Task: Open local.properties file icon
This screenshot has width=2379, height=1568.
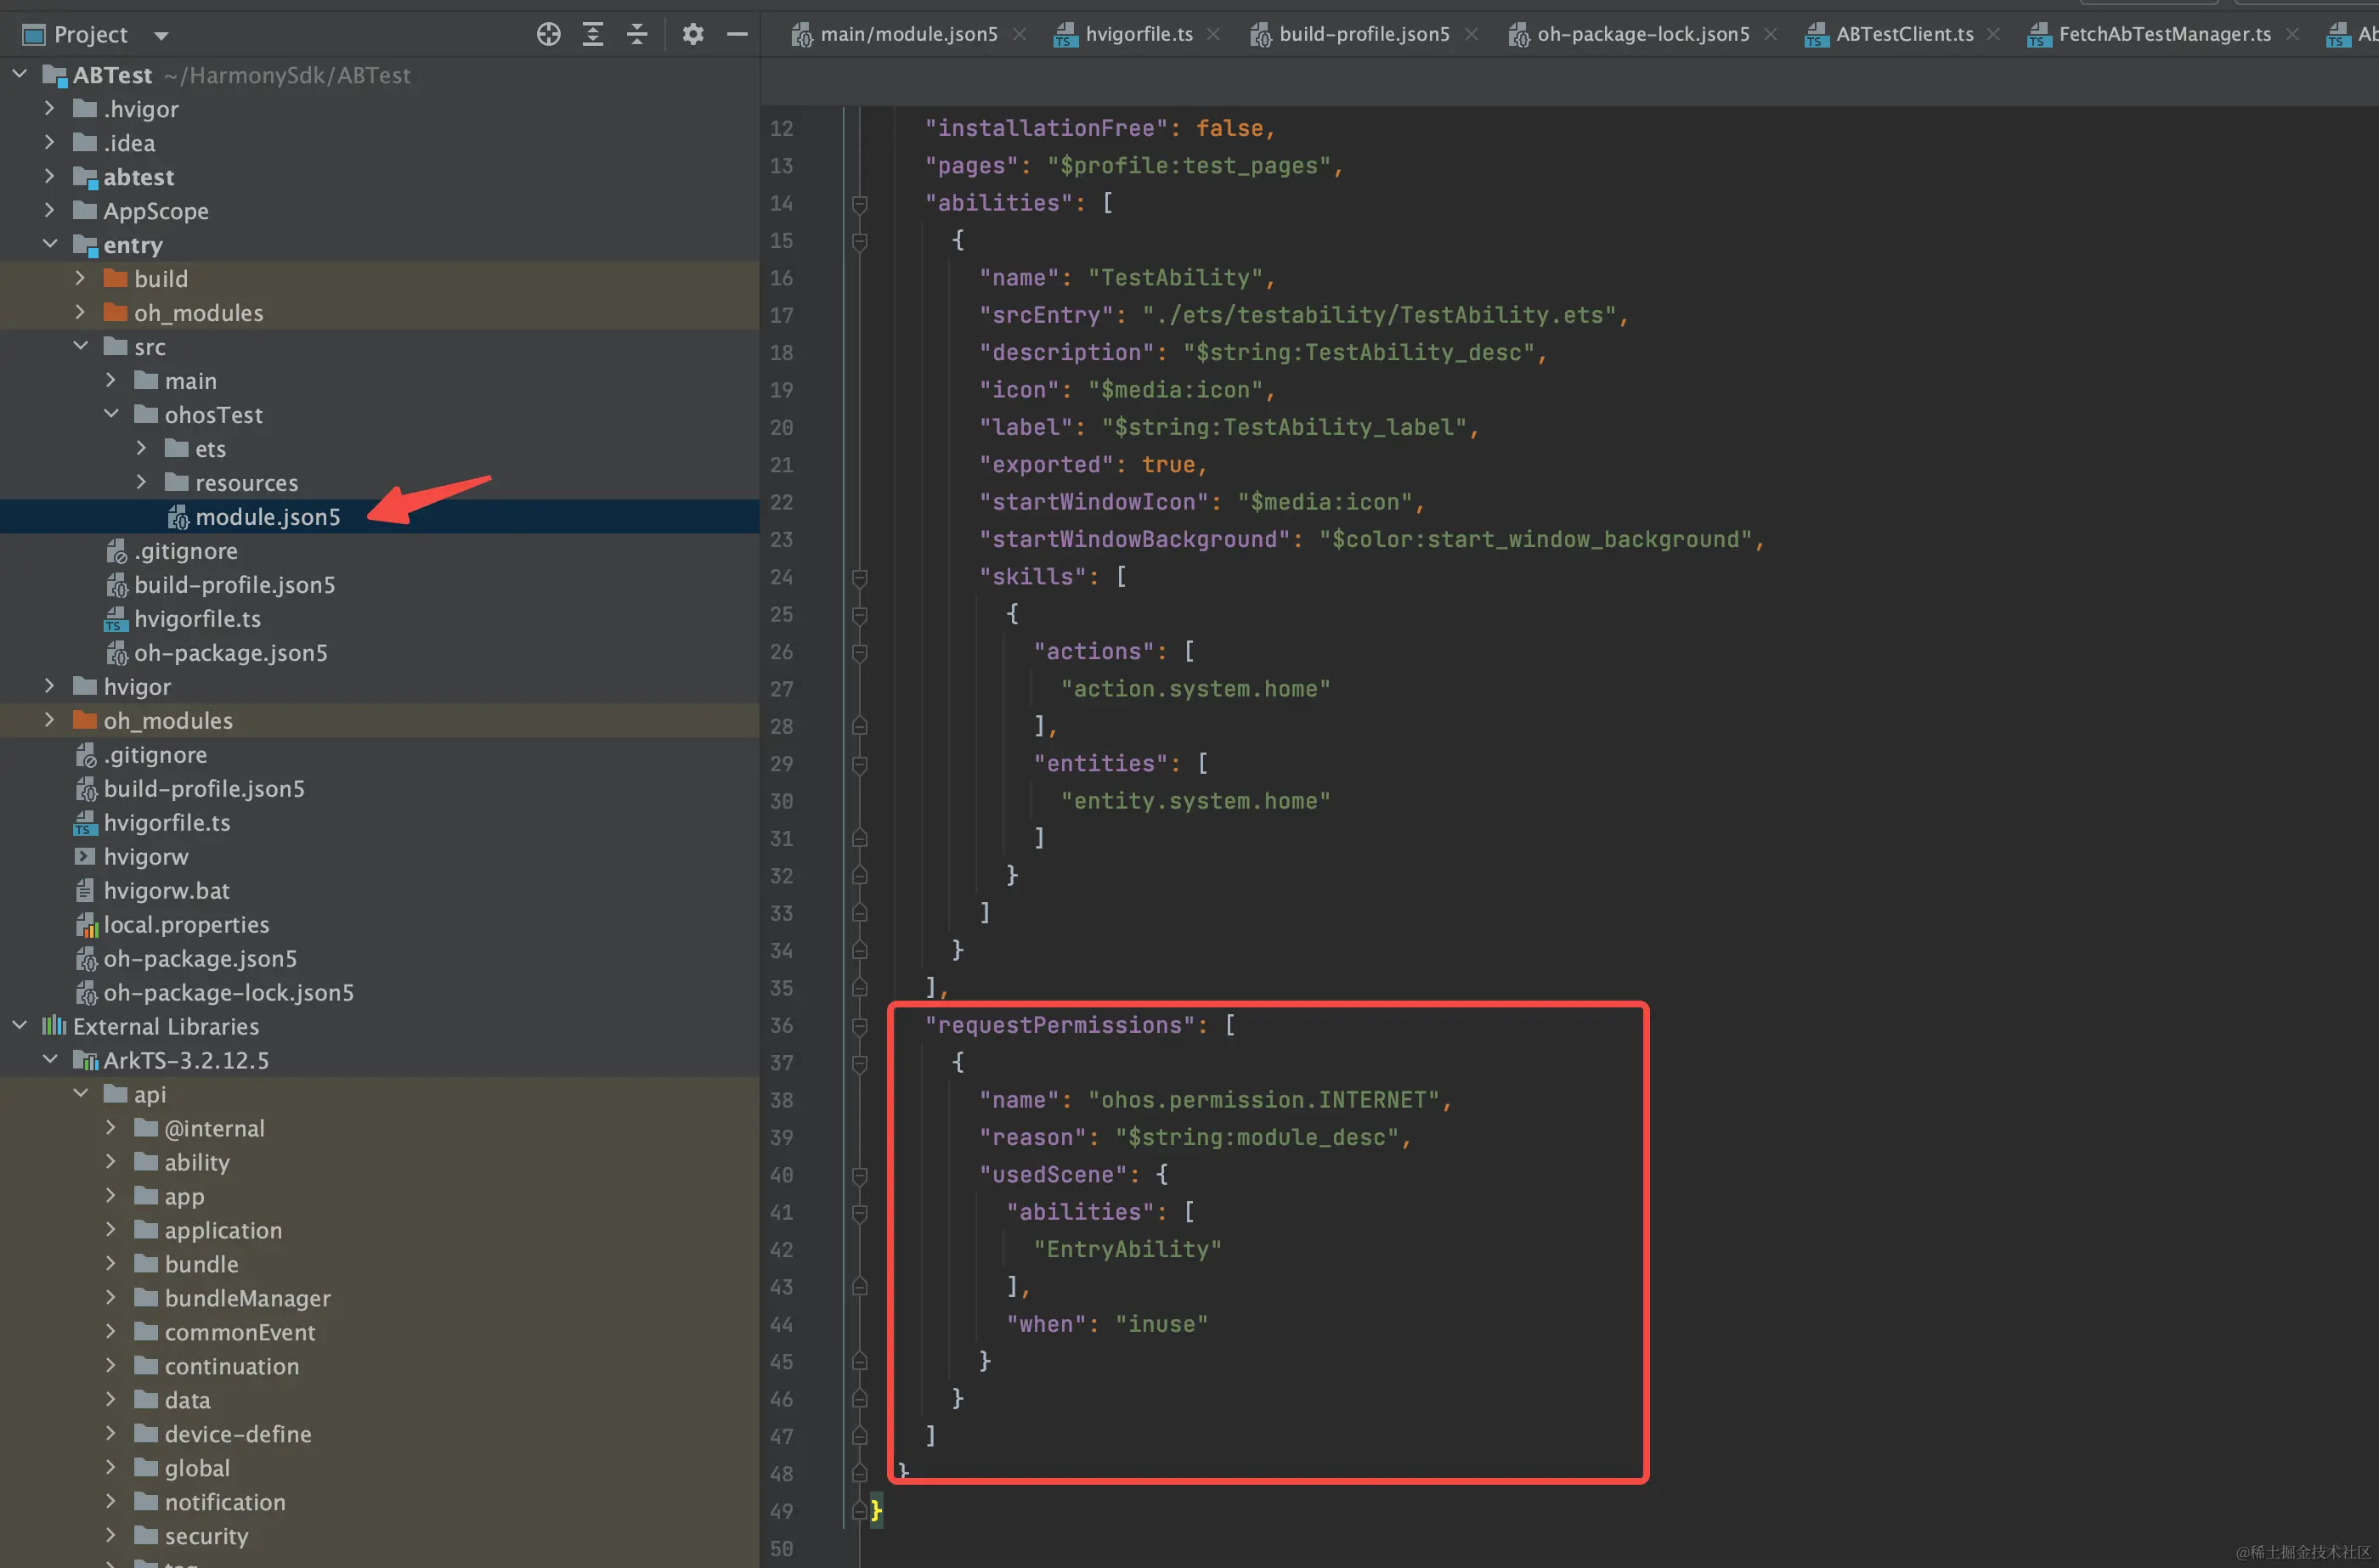Action: (86, 925)
